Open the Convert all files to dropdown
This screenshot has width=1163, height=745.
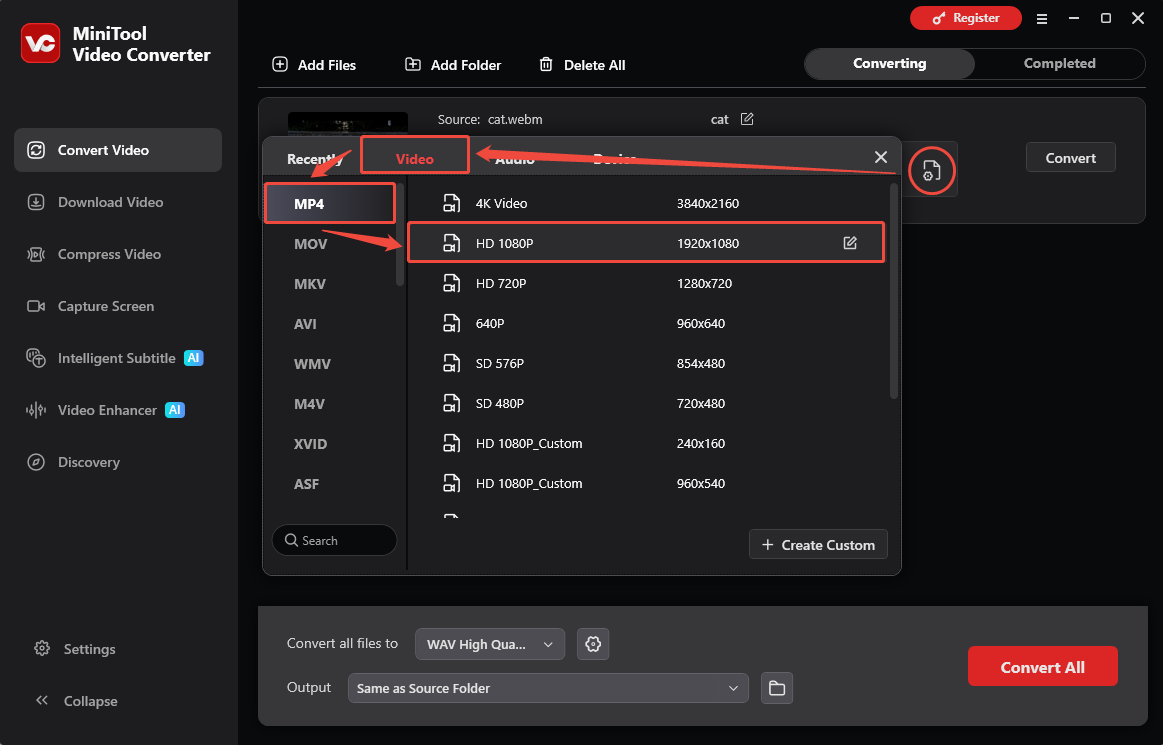[490, 644]
